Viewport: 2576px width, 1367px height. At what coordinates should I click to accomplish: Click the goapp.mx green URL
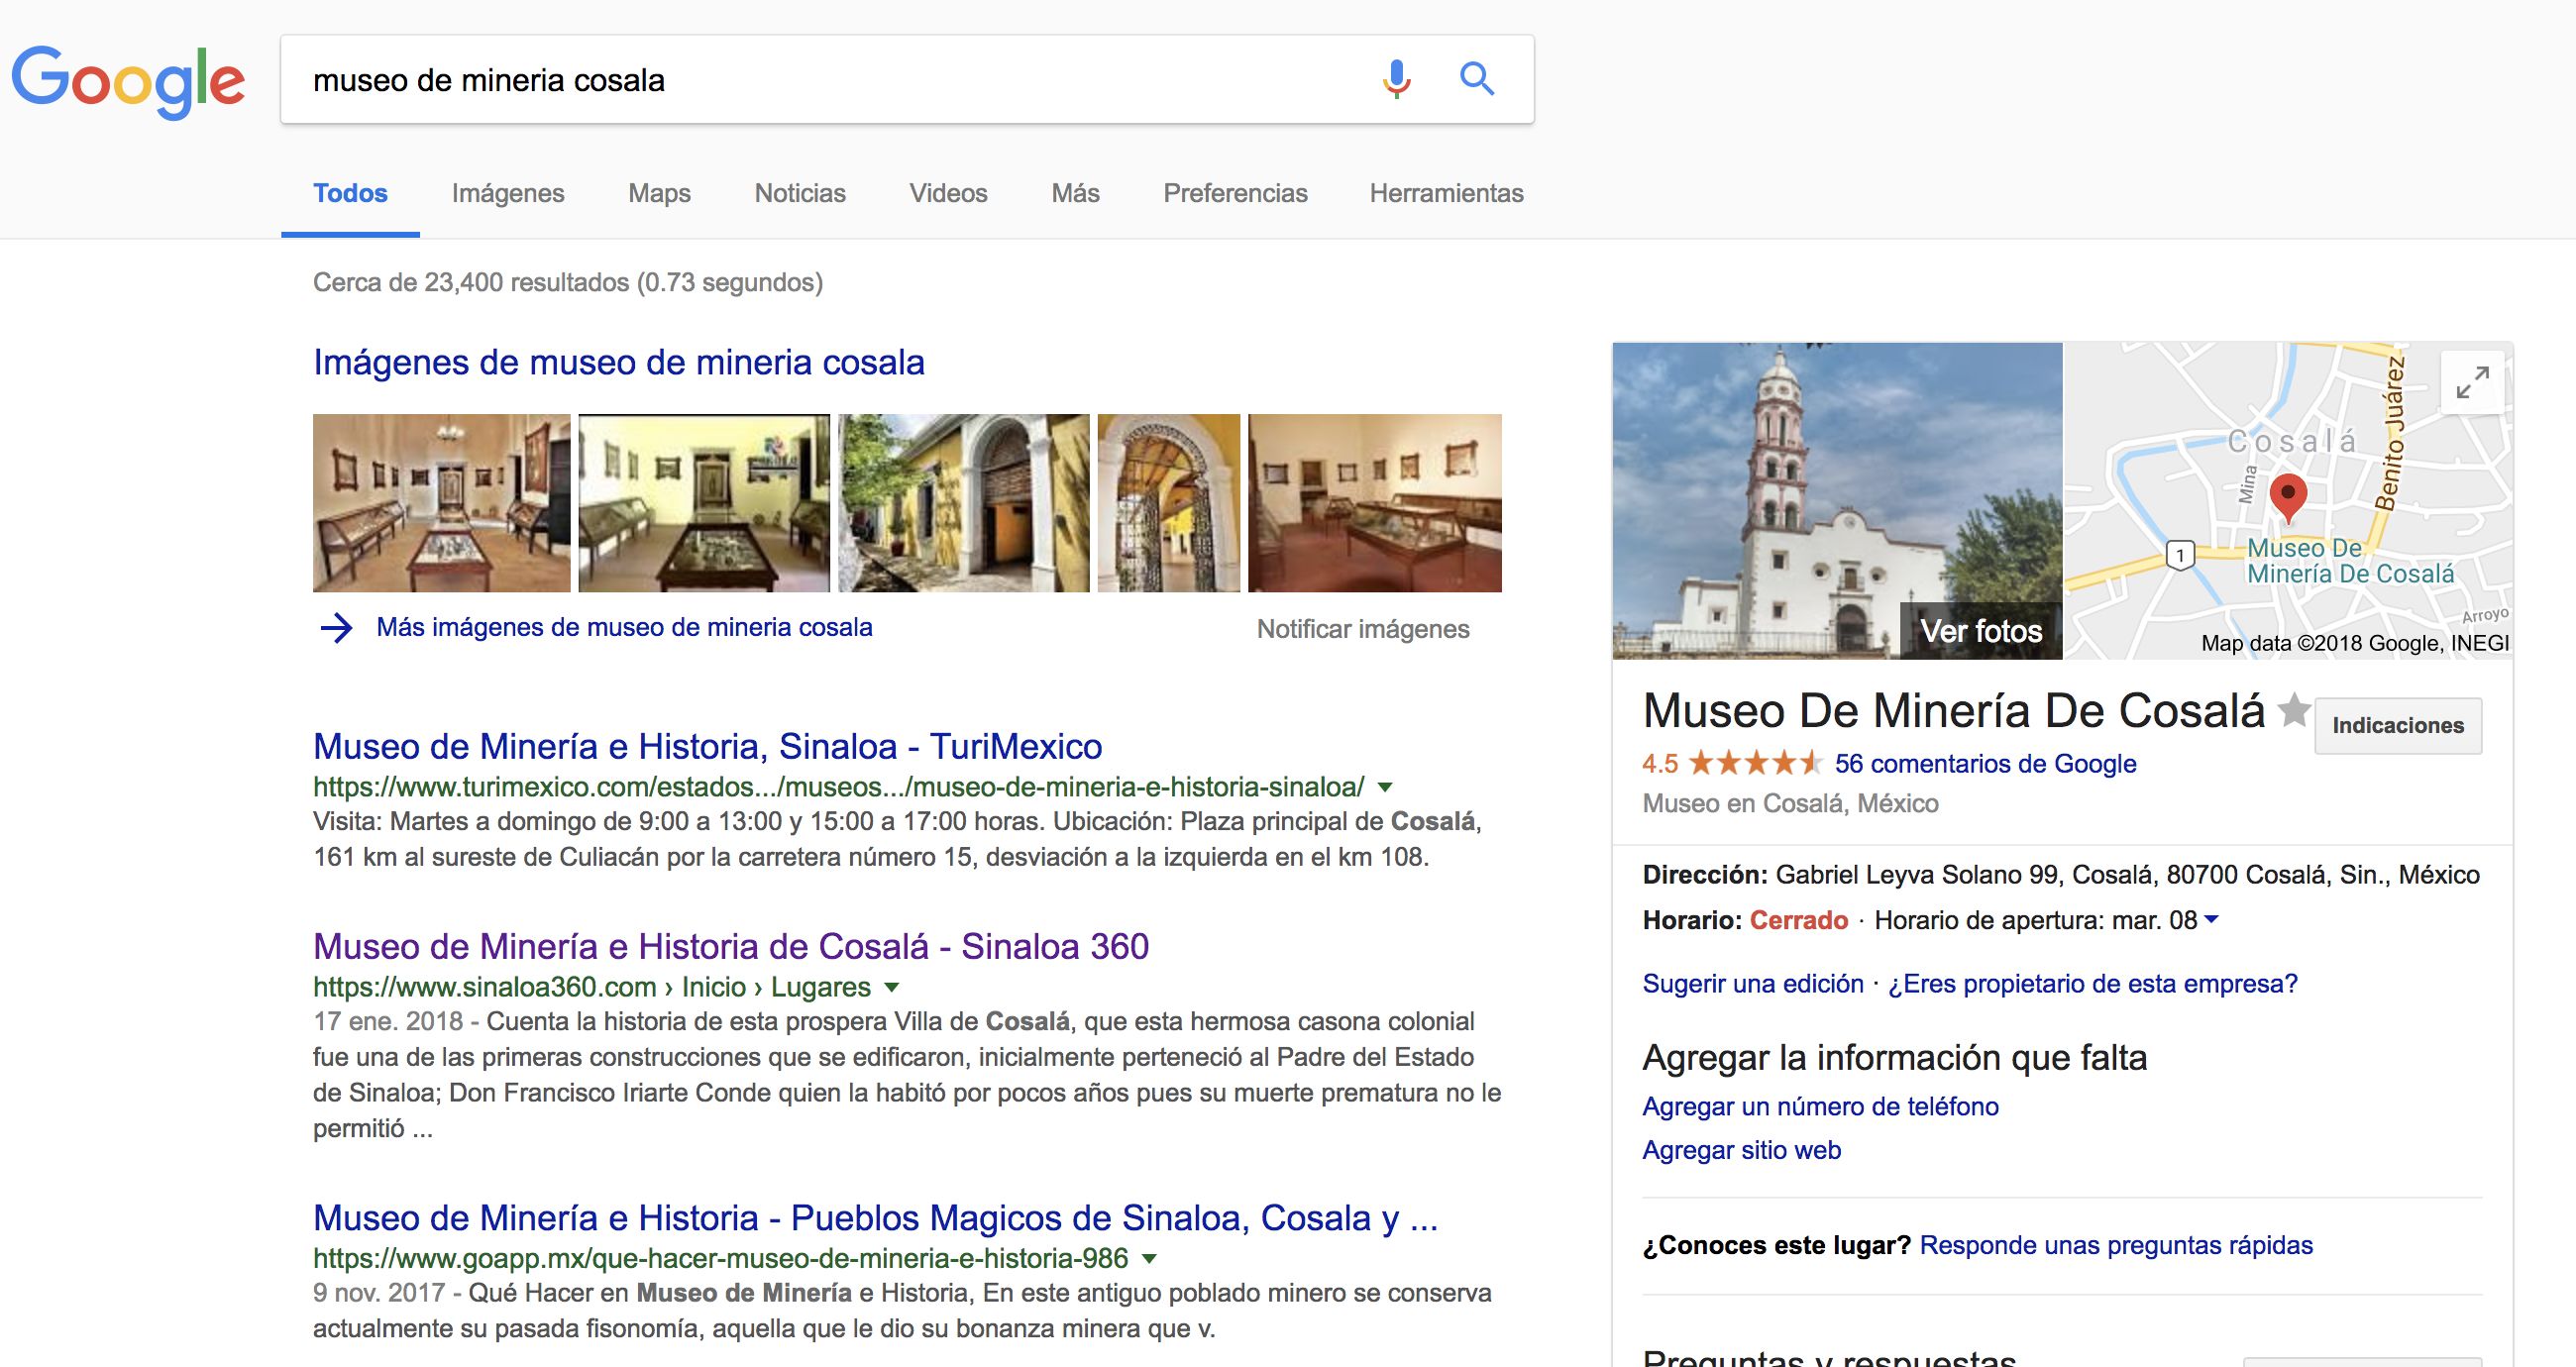pos(720,1258)
